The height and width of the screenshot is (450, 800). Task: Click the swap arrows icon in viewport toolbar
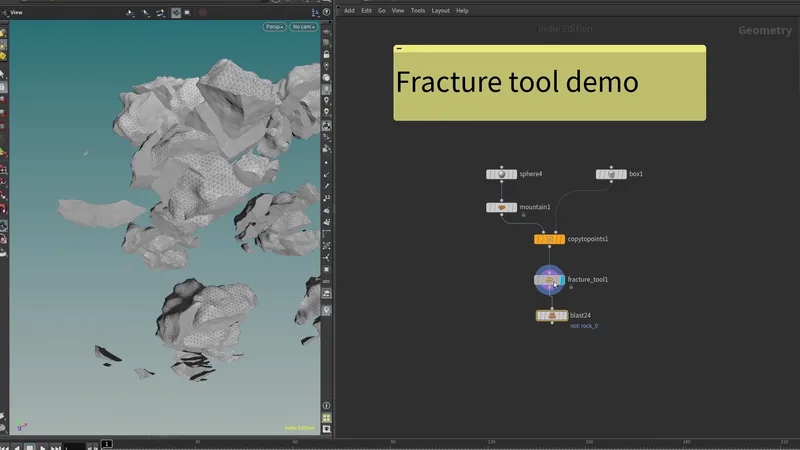click(x=160, y=13)
